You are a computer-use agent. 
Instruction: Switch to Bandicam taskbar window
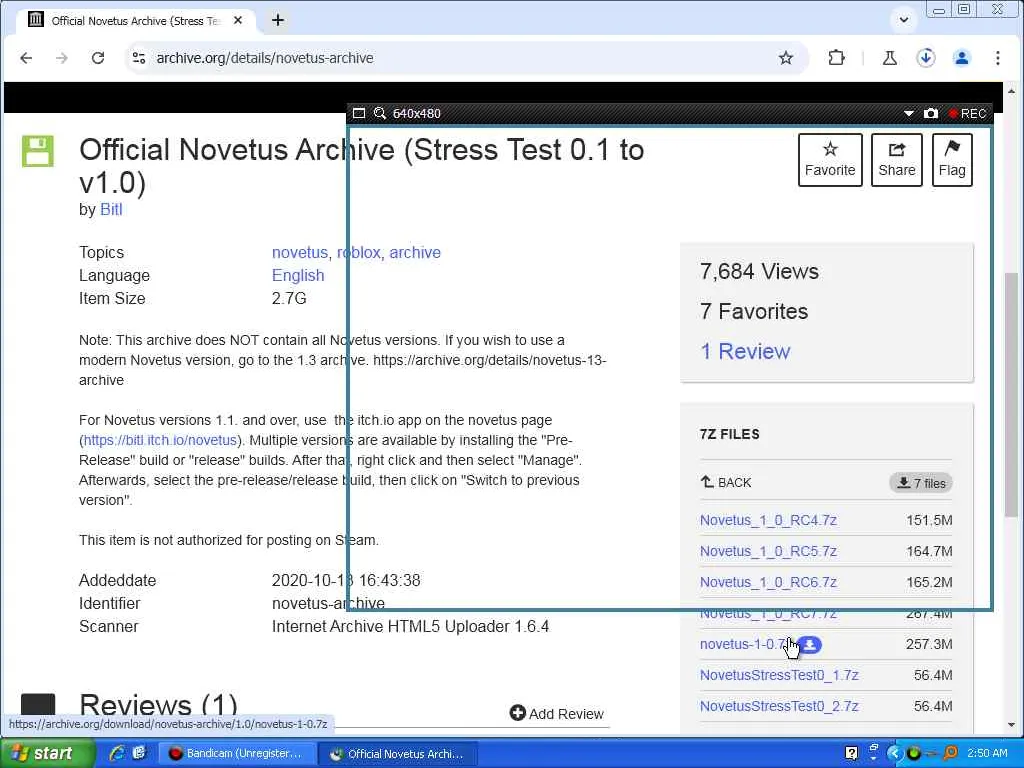pyautogui.click(x=237, y=754)
